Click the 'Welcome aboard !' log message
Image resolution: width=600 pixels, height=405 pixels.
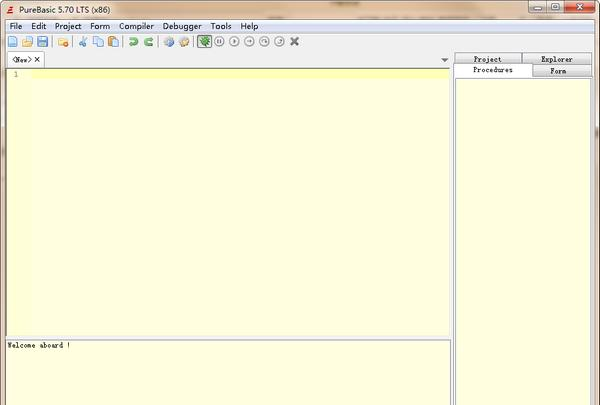[39, 345]
